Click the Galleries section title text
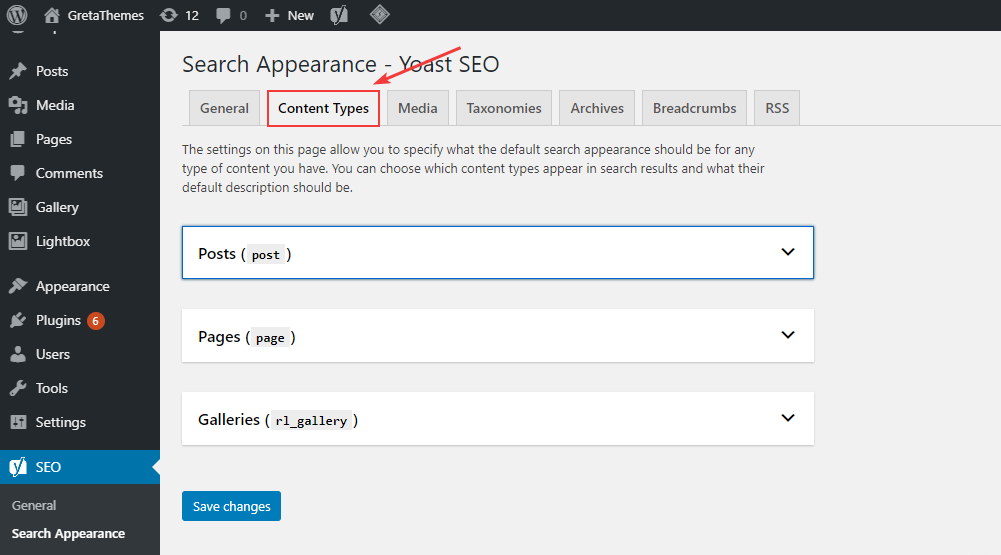Screen dimensions: 1001x555 tap(229, 420)
